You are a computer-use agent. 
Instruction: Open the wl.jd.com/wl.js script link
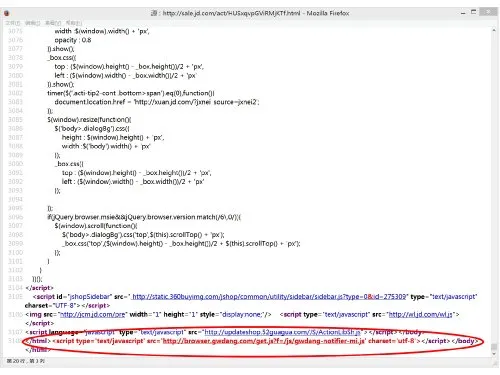point(421,314)
